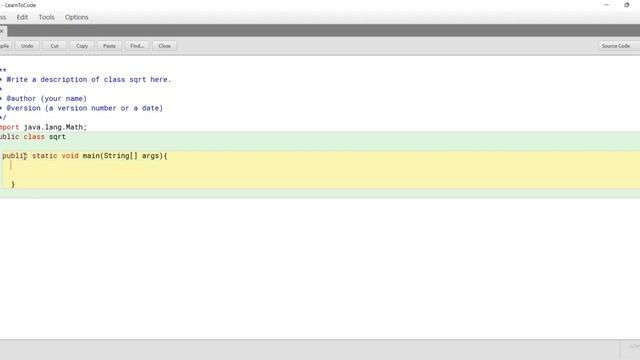Click 'java.lang.Math;' in the import statement
This screenshot has height=360, width=640.
(x=55, y=127)
